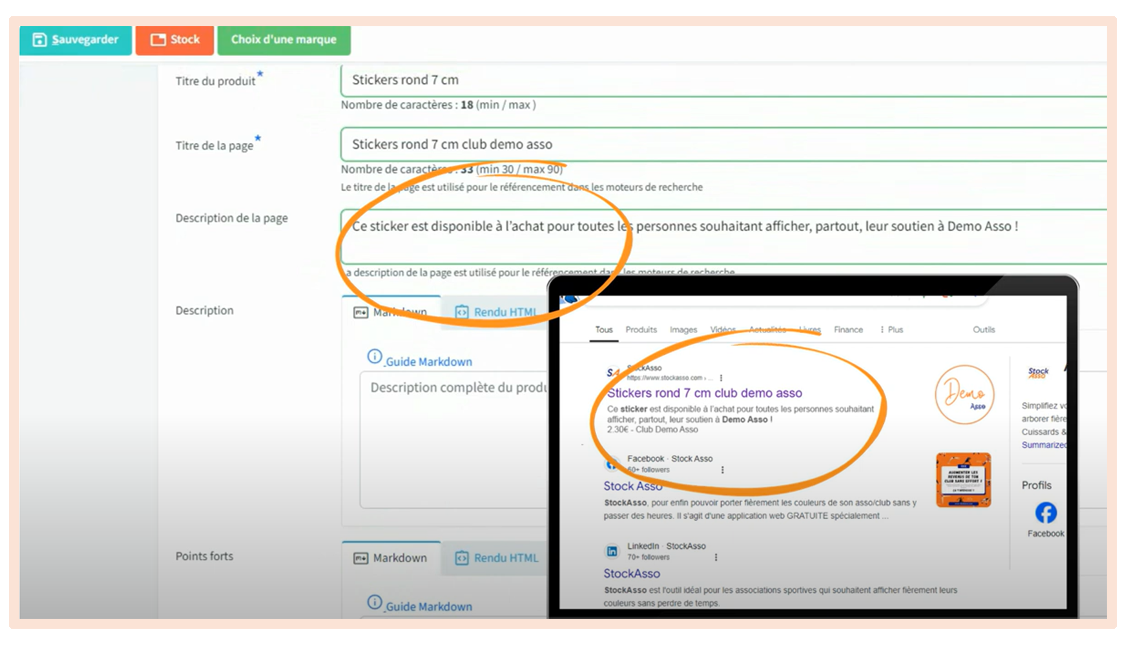The image size is (1137, 645).
Task: Switch to the Markdown tab in Points forts
Action: click(391, 558)
